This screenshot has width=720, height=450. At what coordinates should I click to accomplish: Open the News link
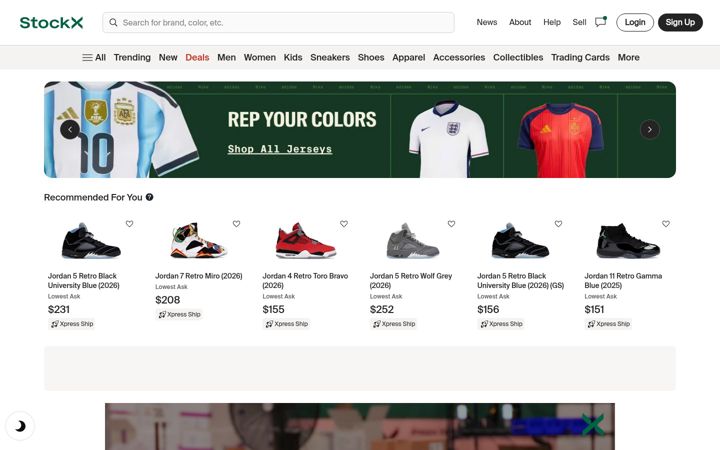click(487, 22)
